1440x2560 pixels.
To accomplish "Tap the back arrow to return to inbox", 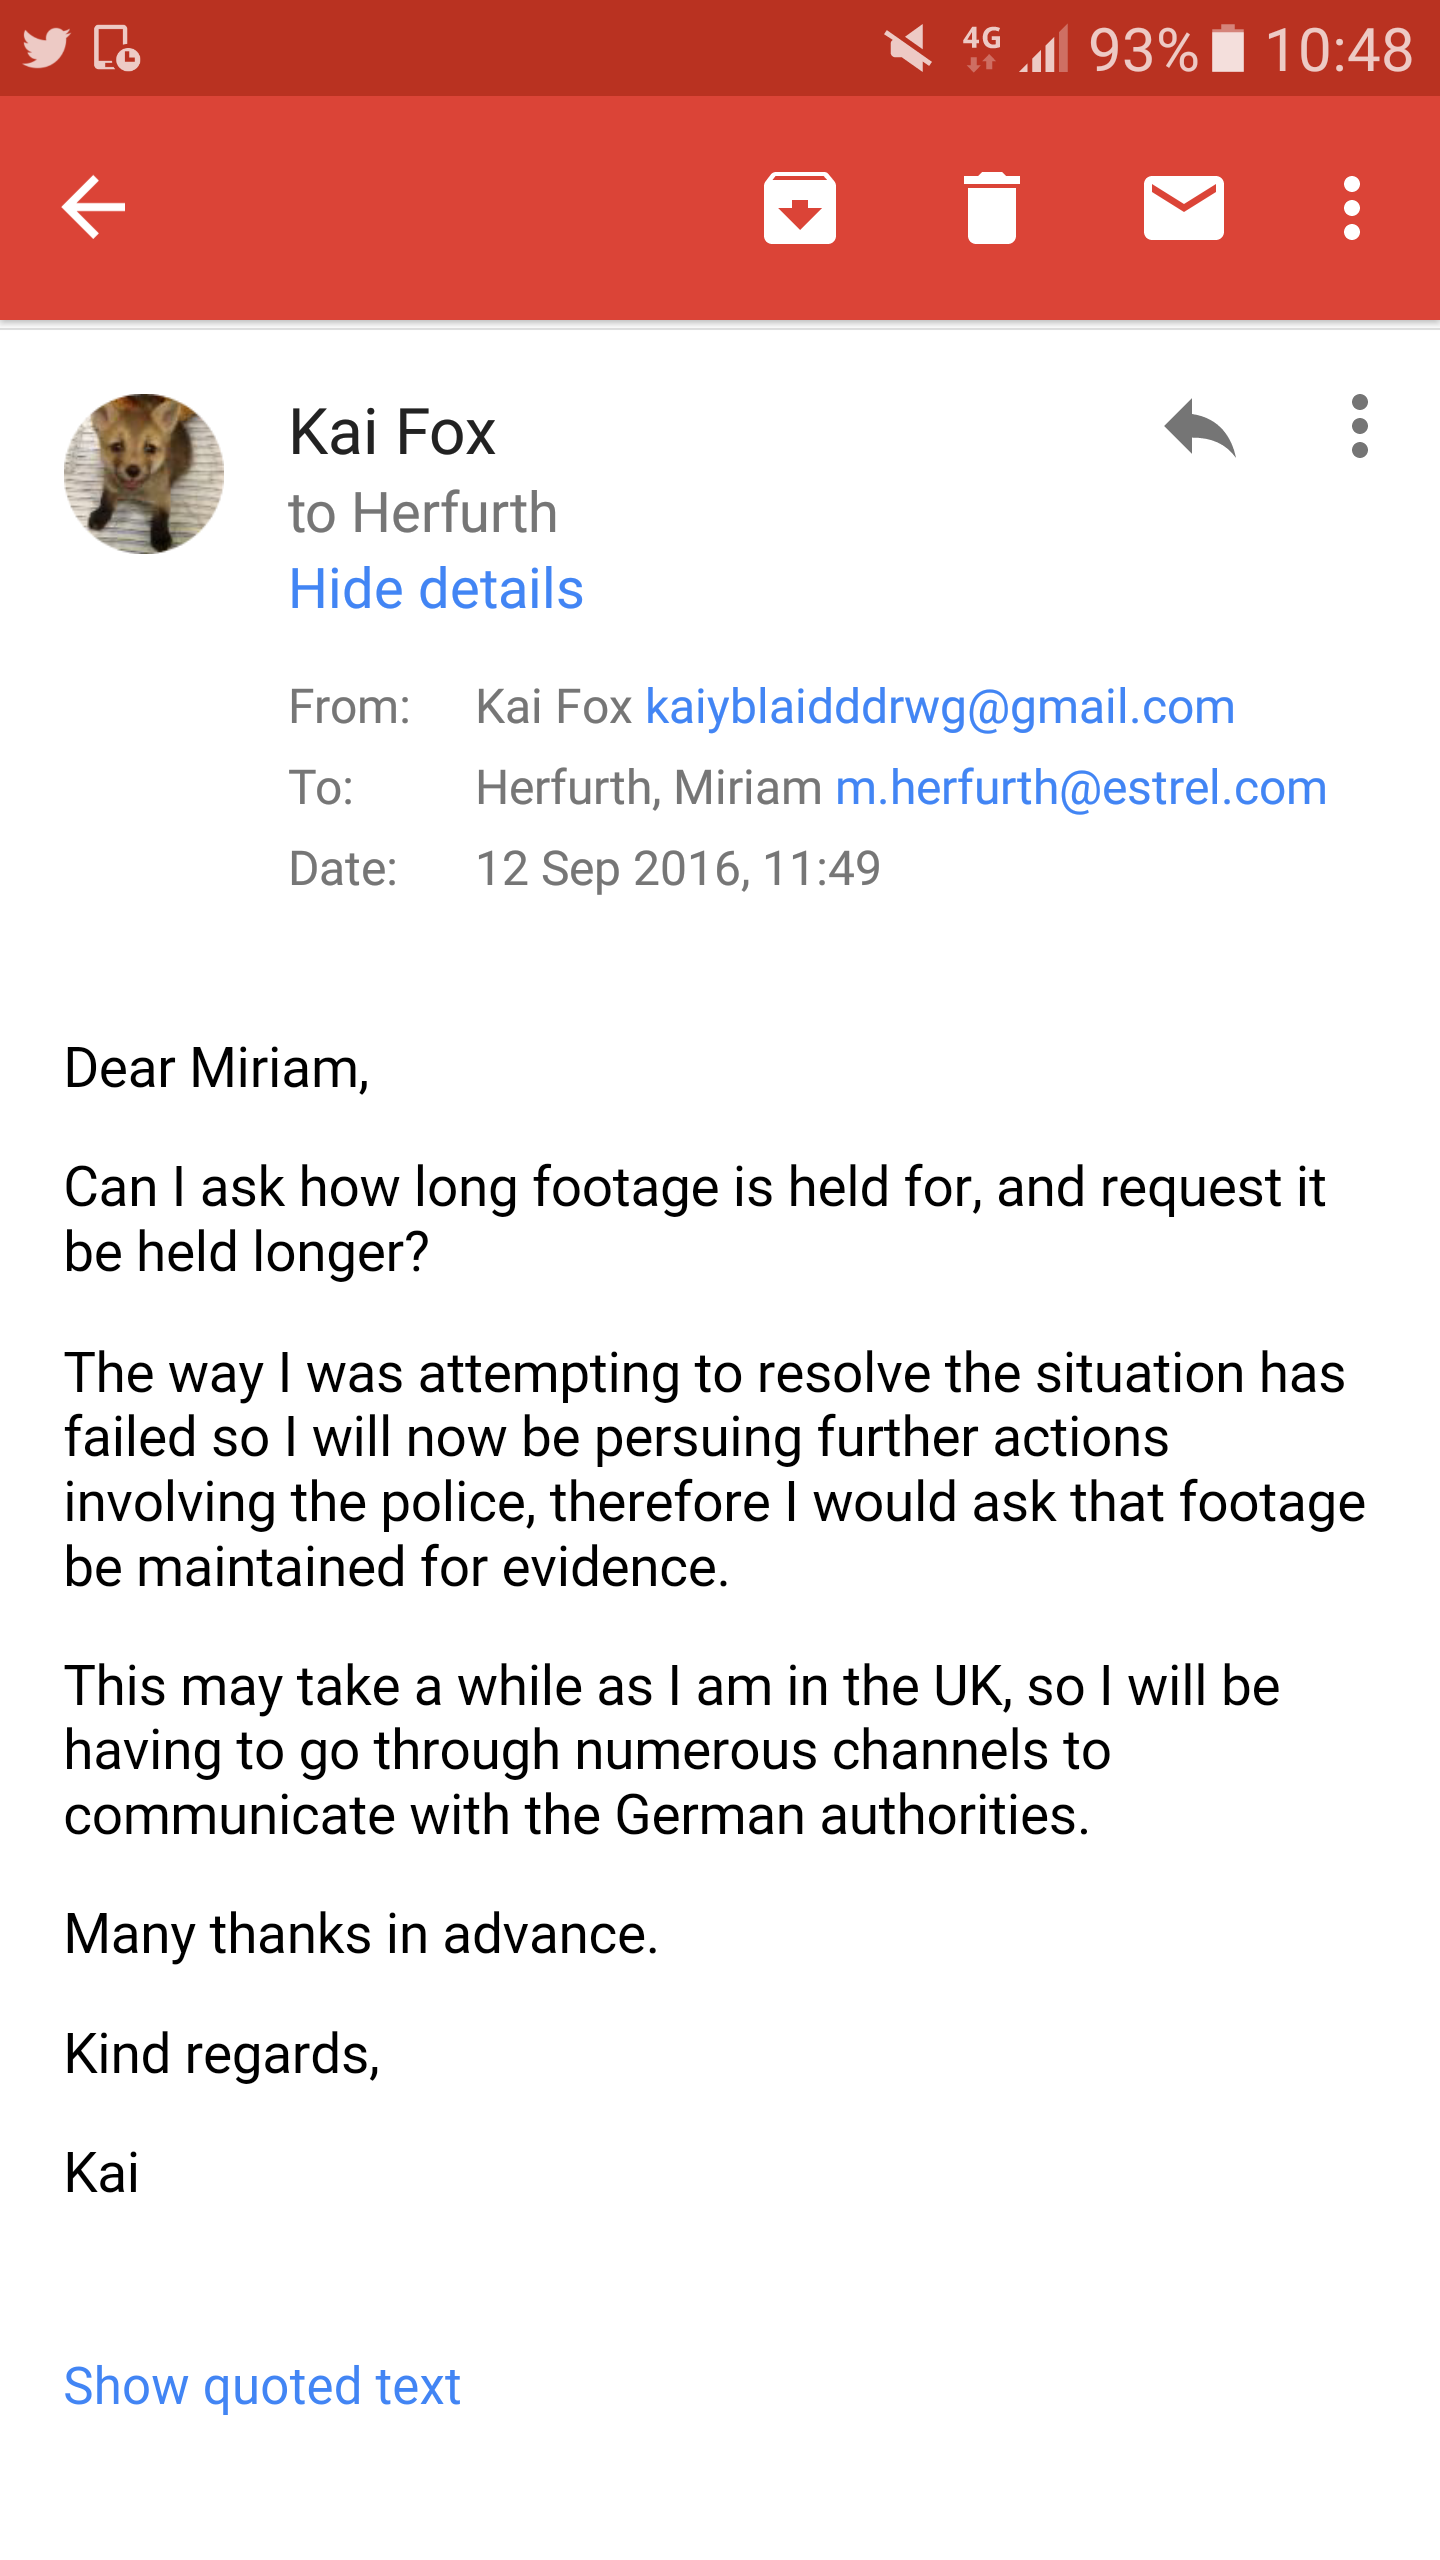I will click(x=93, y=208).
